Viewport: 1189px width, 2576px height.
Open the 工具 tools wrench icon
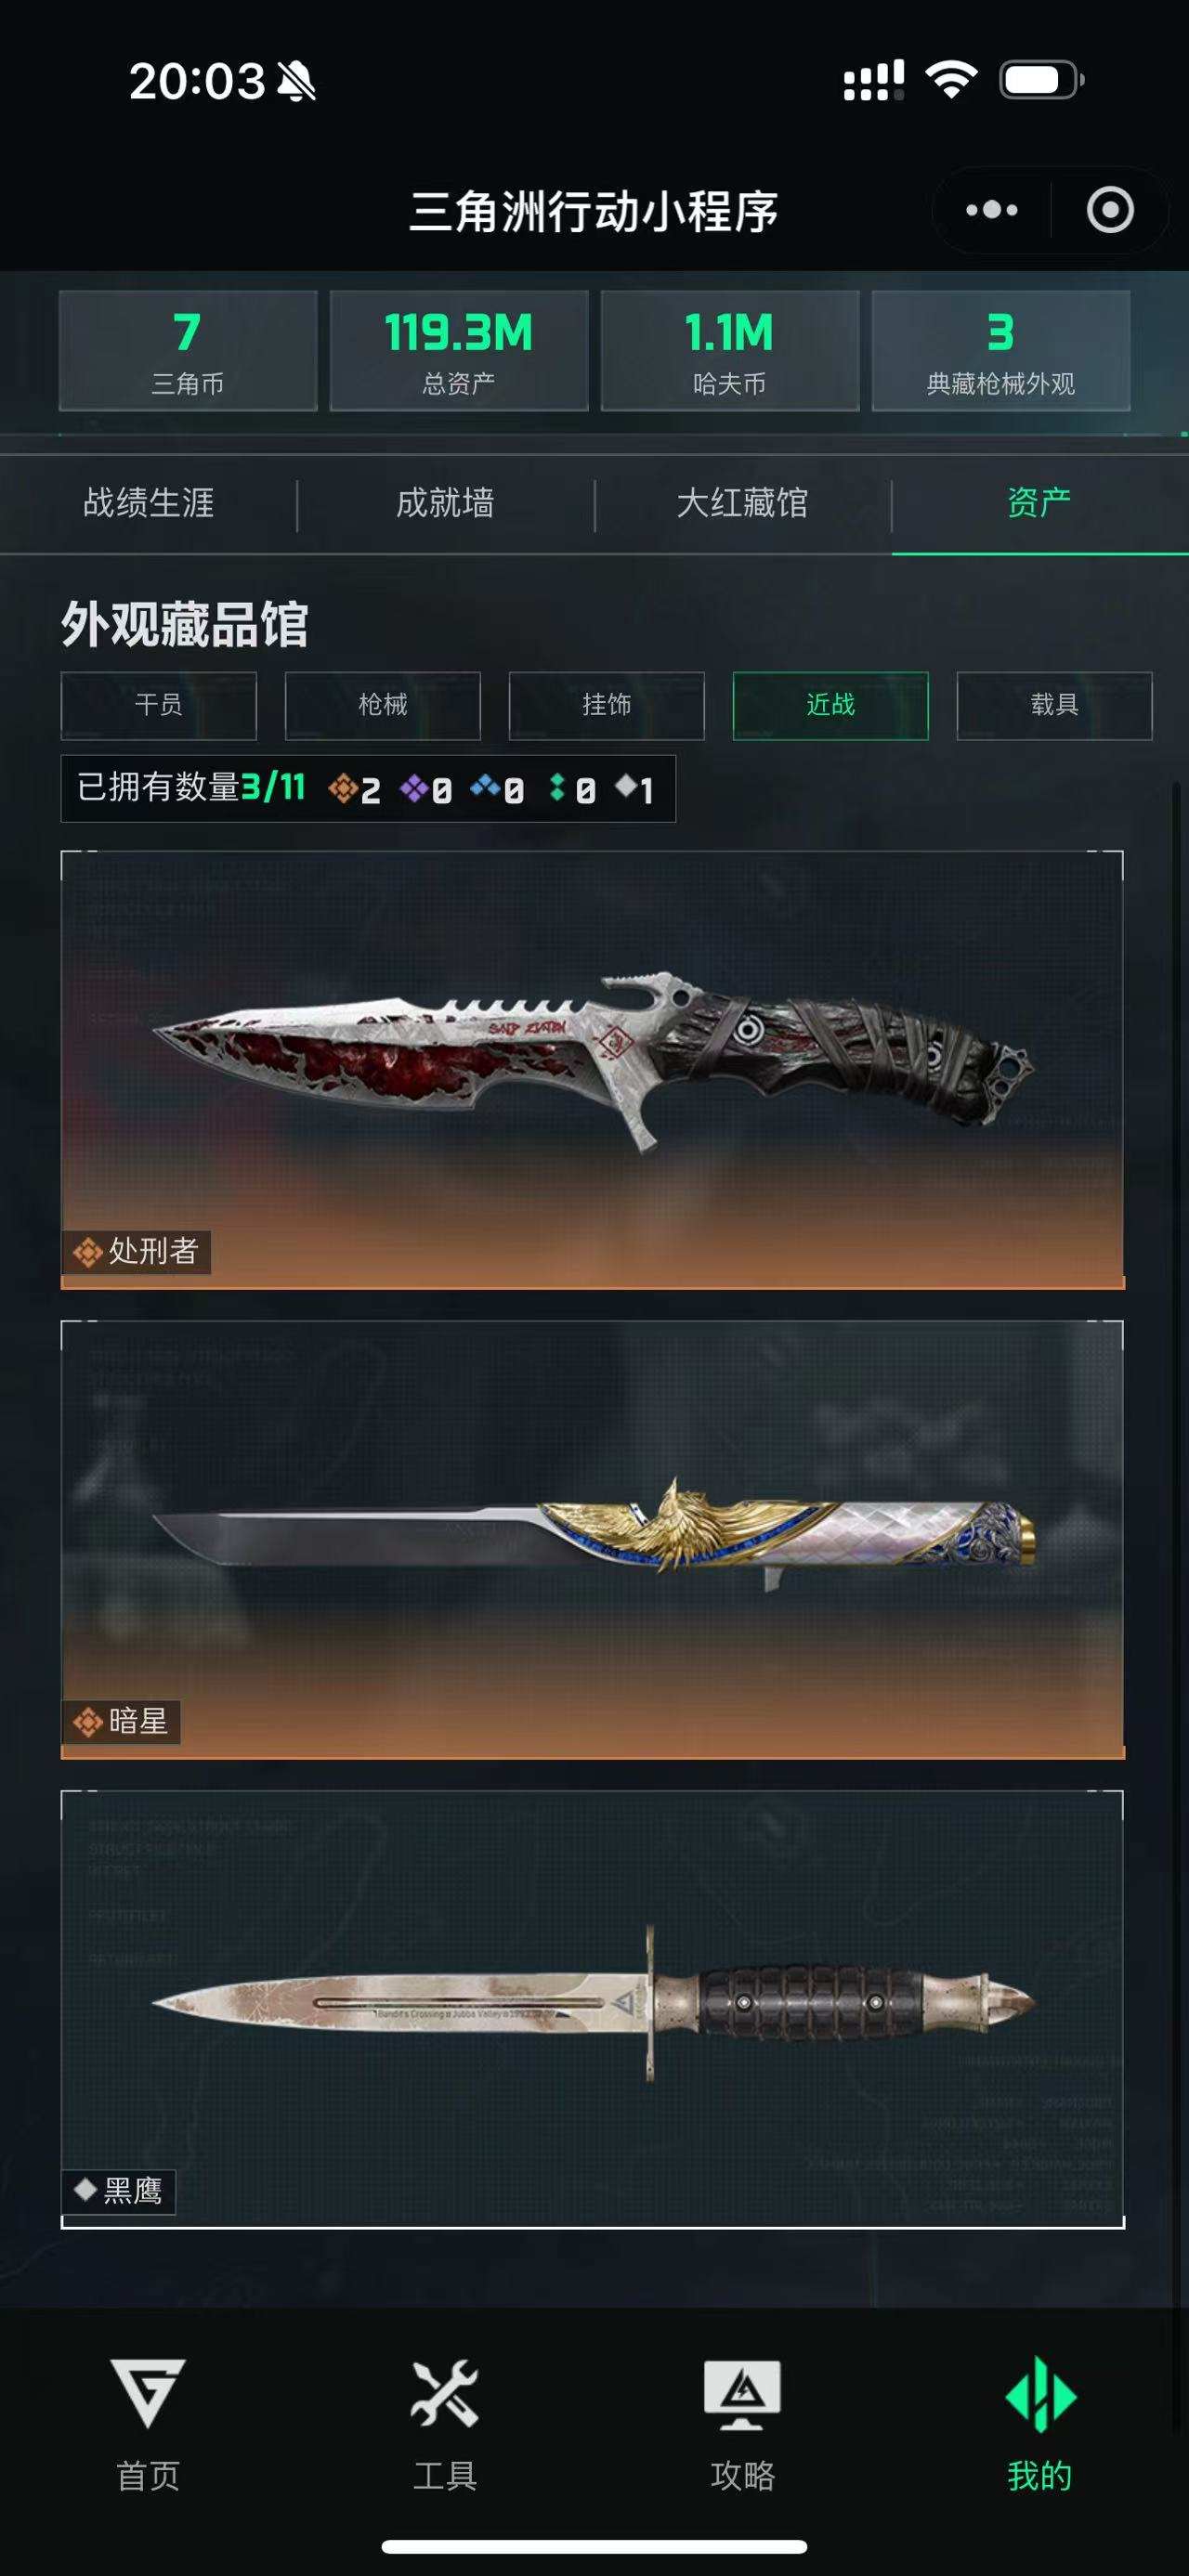click(445, 2392)
